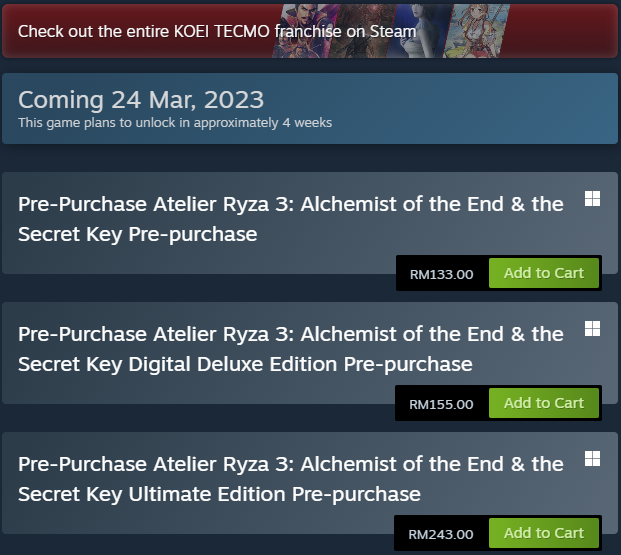Viewport: 621px width, 555px height.
Task: Click the standard Secret Key Pre-purchase title
Action: click(290, 219)
